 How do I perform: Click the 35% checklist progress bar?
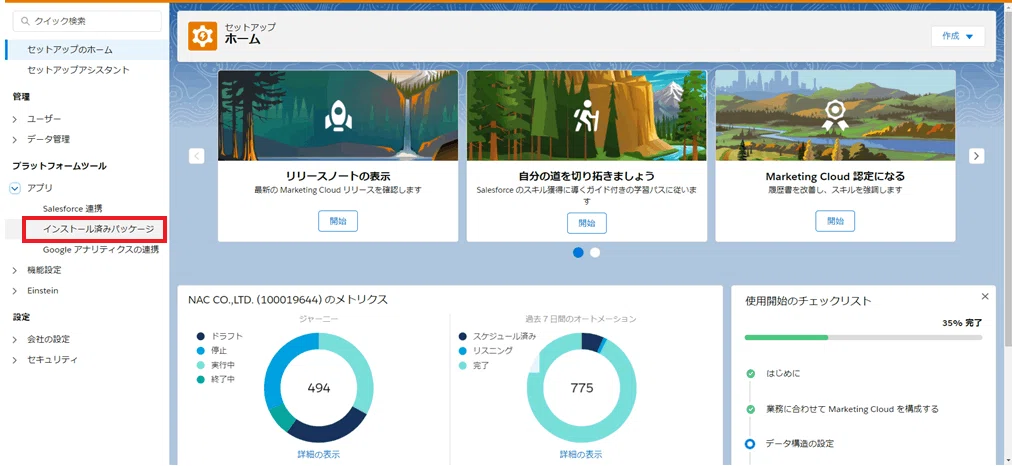(x=863, y=338)
